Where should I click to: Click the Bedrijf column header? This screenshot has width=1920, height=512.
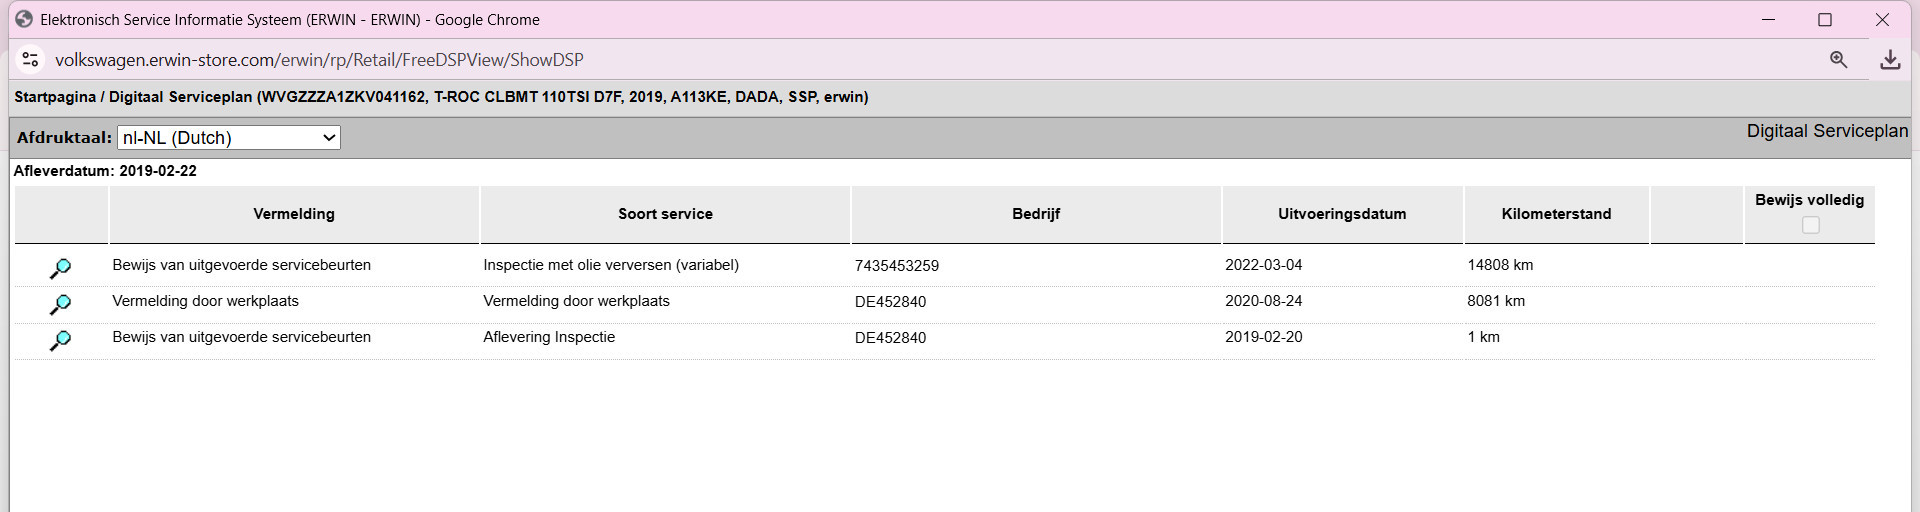(x=1036, y=214)
